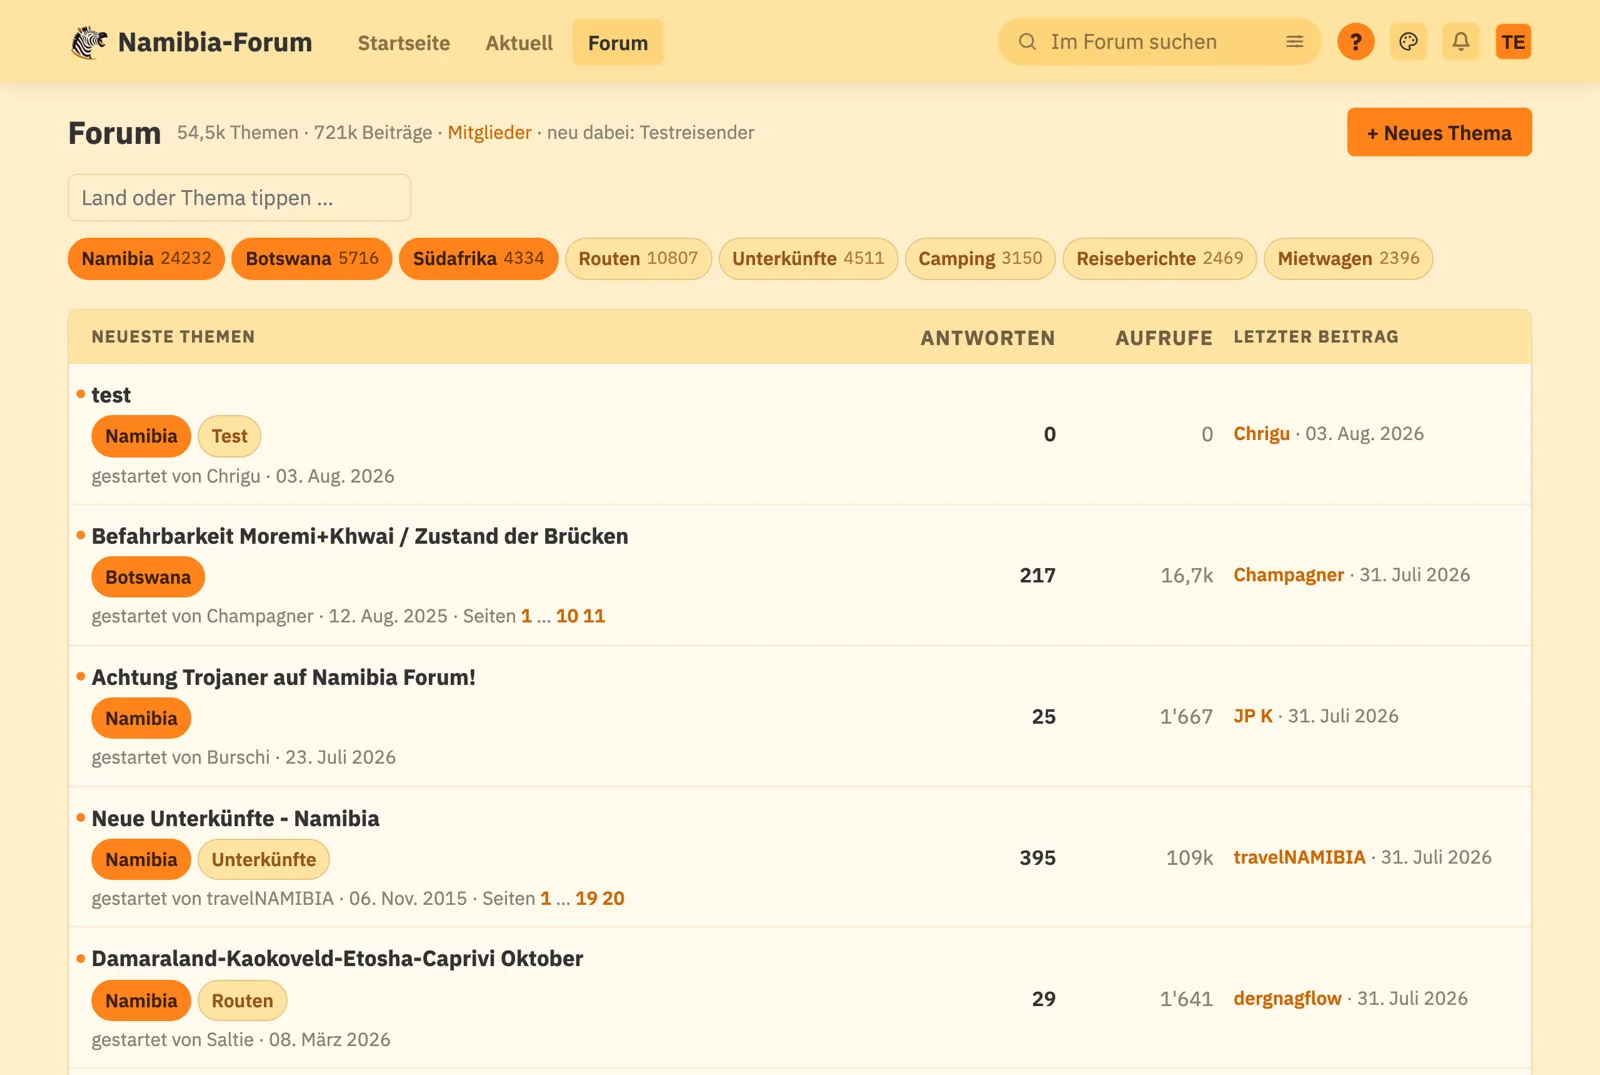Viewport: 1600px width, 1075px height.
Task: Open notifications bell icon
Action: point(1461,42)
